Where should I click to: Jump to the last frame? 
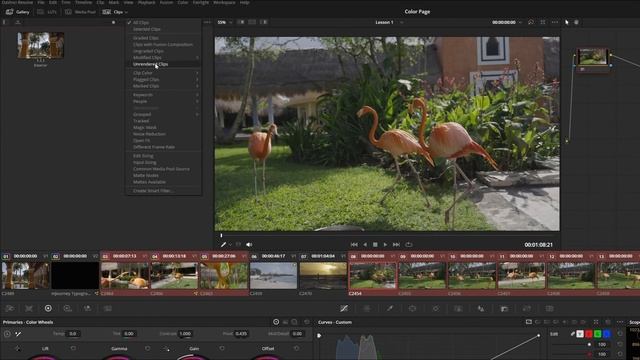click(x=396, y=244)
